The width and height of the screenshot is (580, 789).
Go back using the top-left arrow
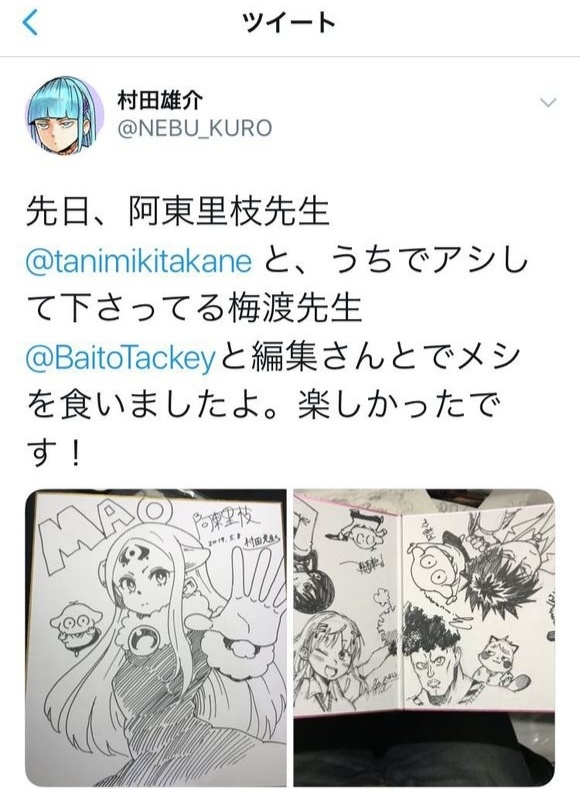pos(30,23)
